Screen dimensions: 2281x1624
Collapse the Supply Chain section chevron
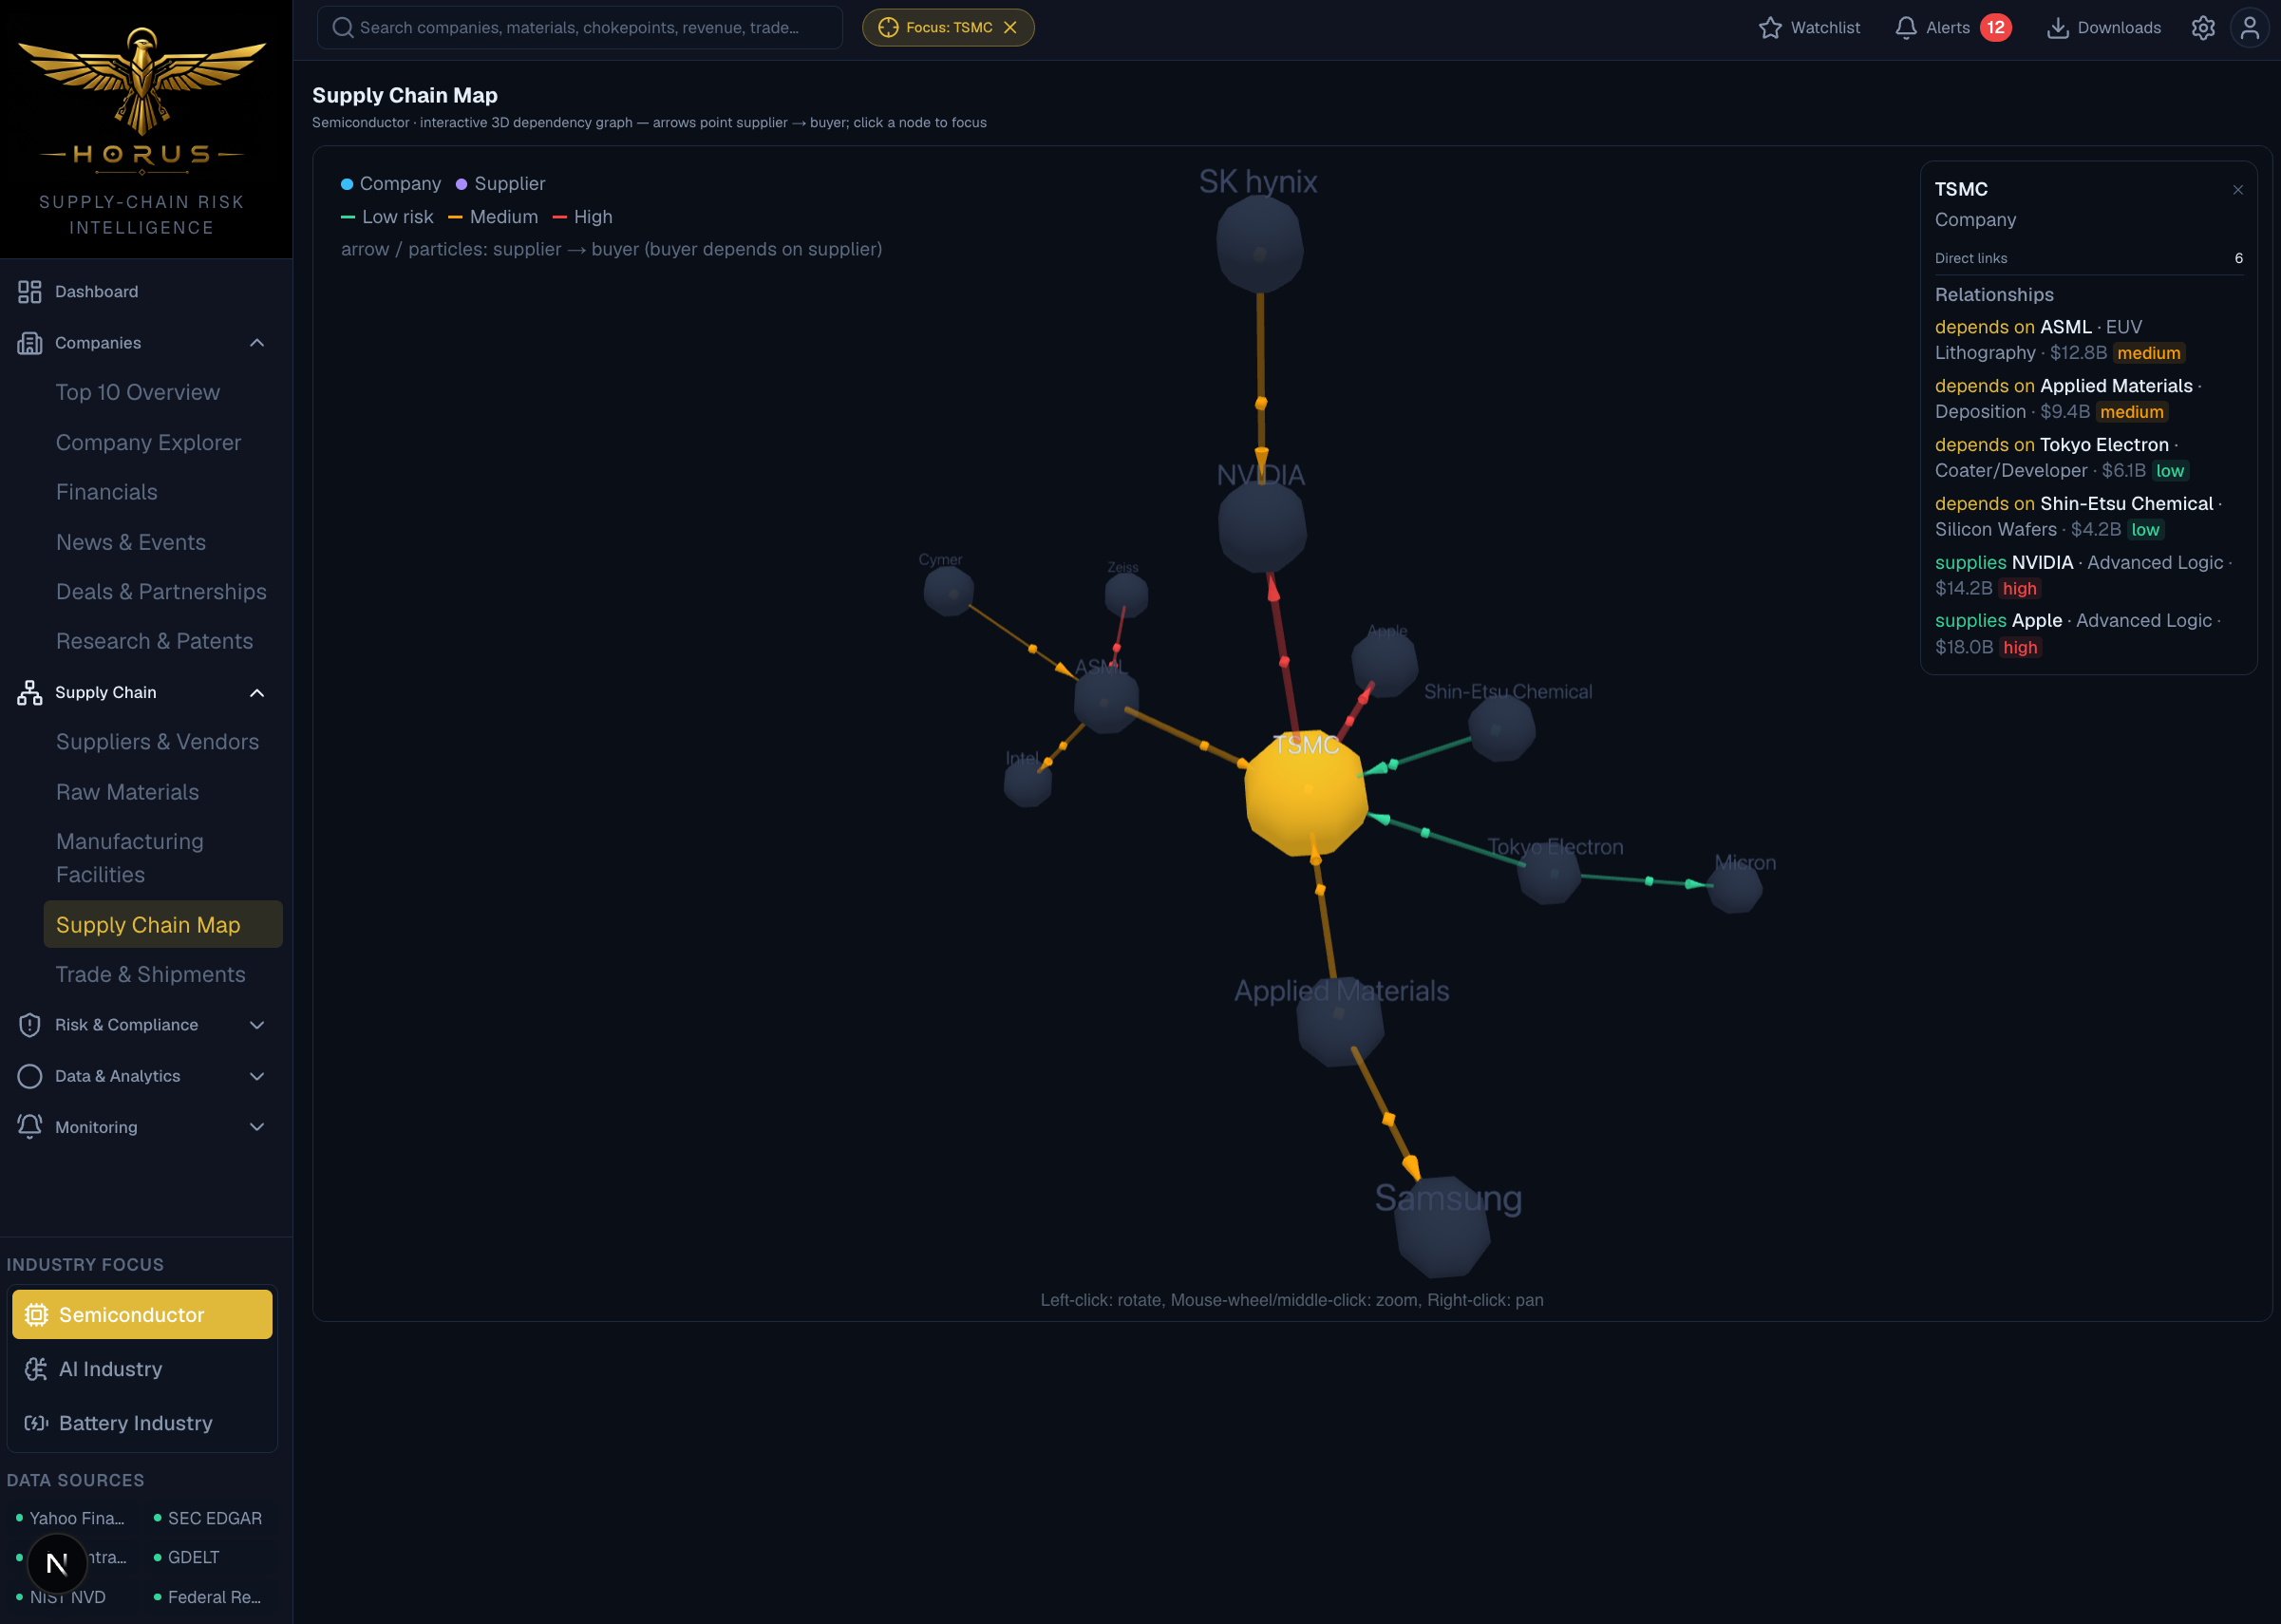257,693
